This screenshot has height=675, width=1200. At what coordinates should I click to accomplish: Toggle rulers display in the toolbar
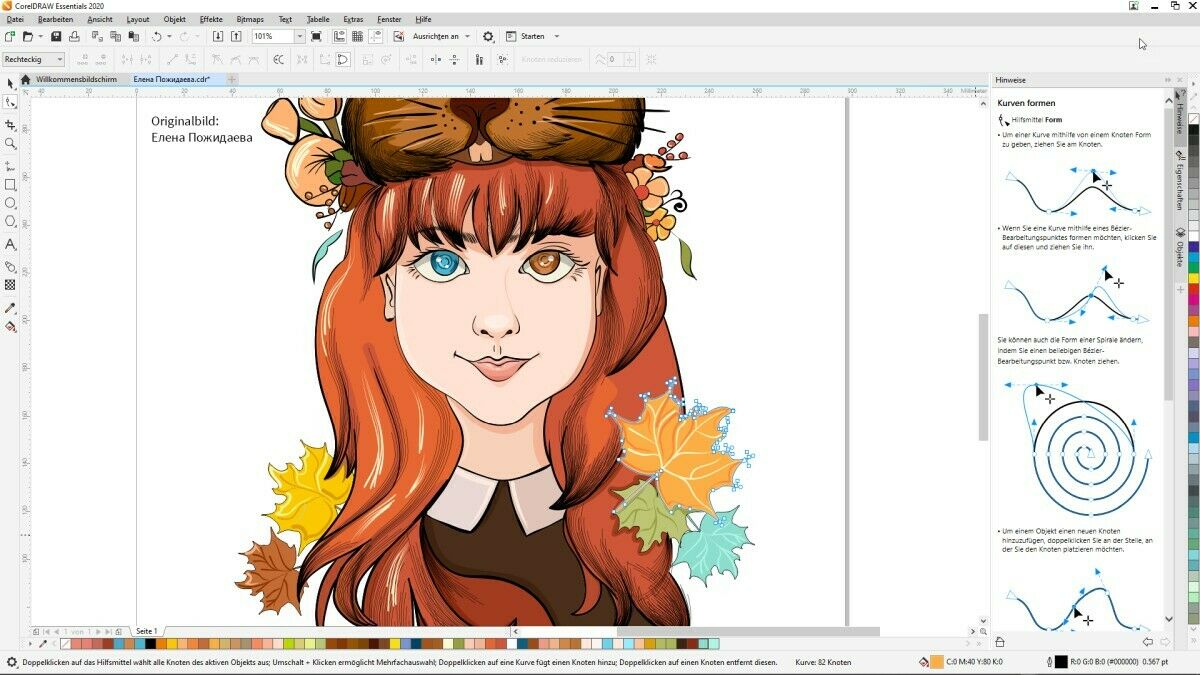click(339, 37)
